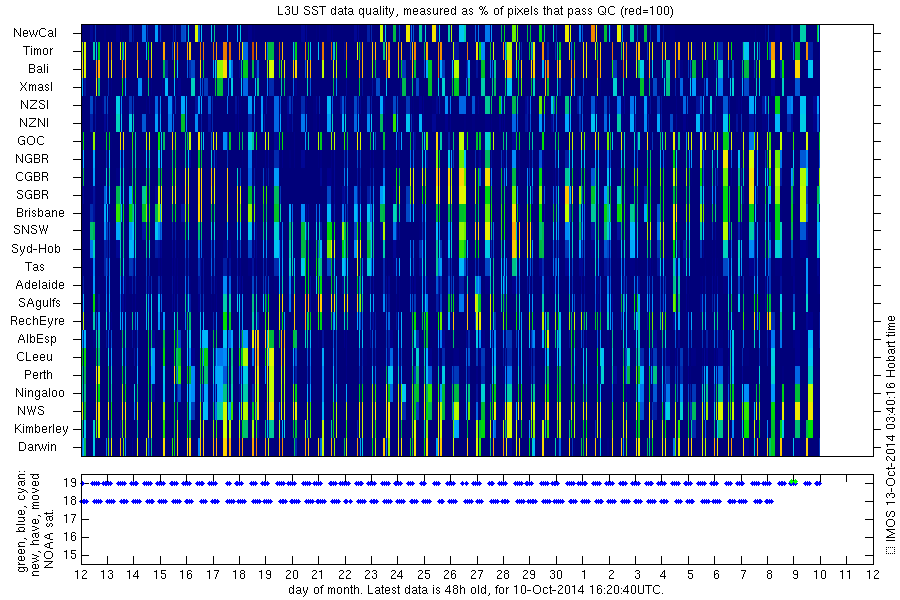Click the NewCal row label

35,33
